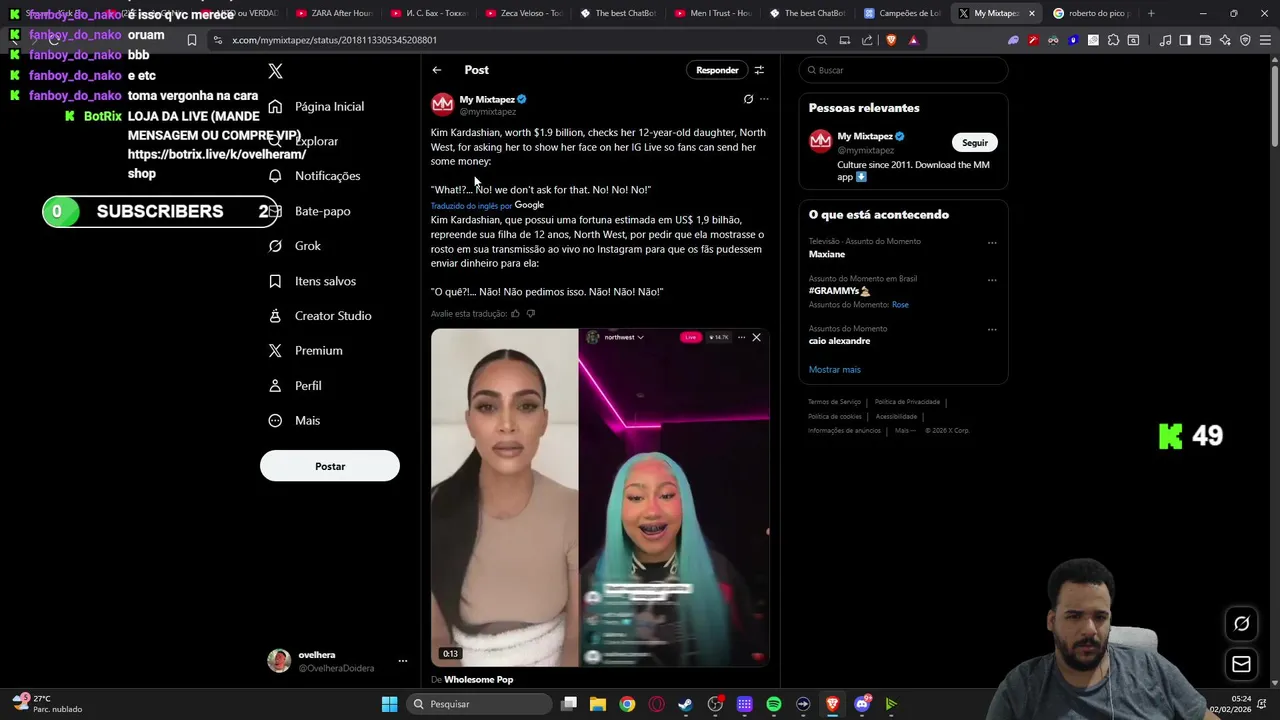Open options for caio alexandre trend
The width and height of the screenshot is (1280, 720).
[992, 329]
